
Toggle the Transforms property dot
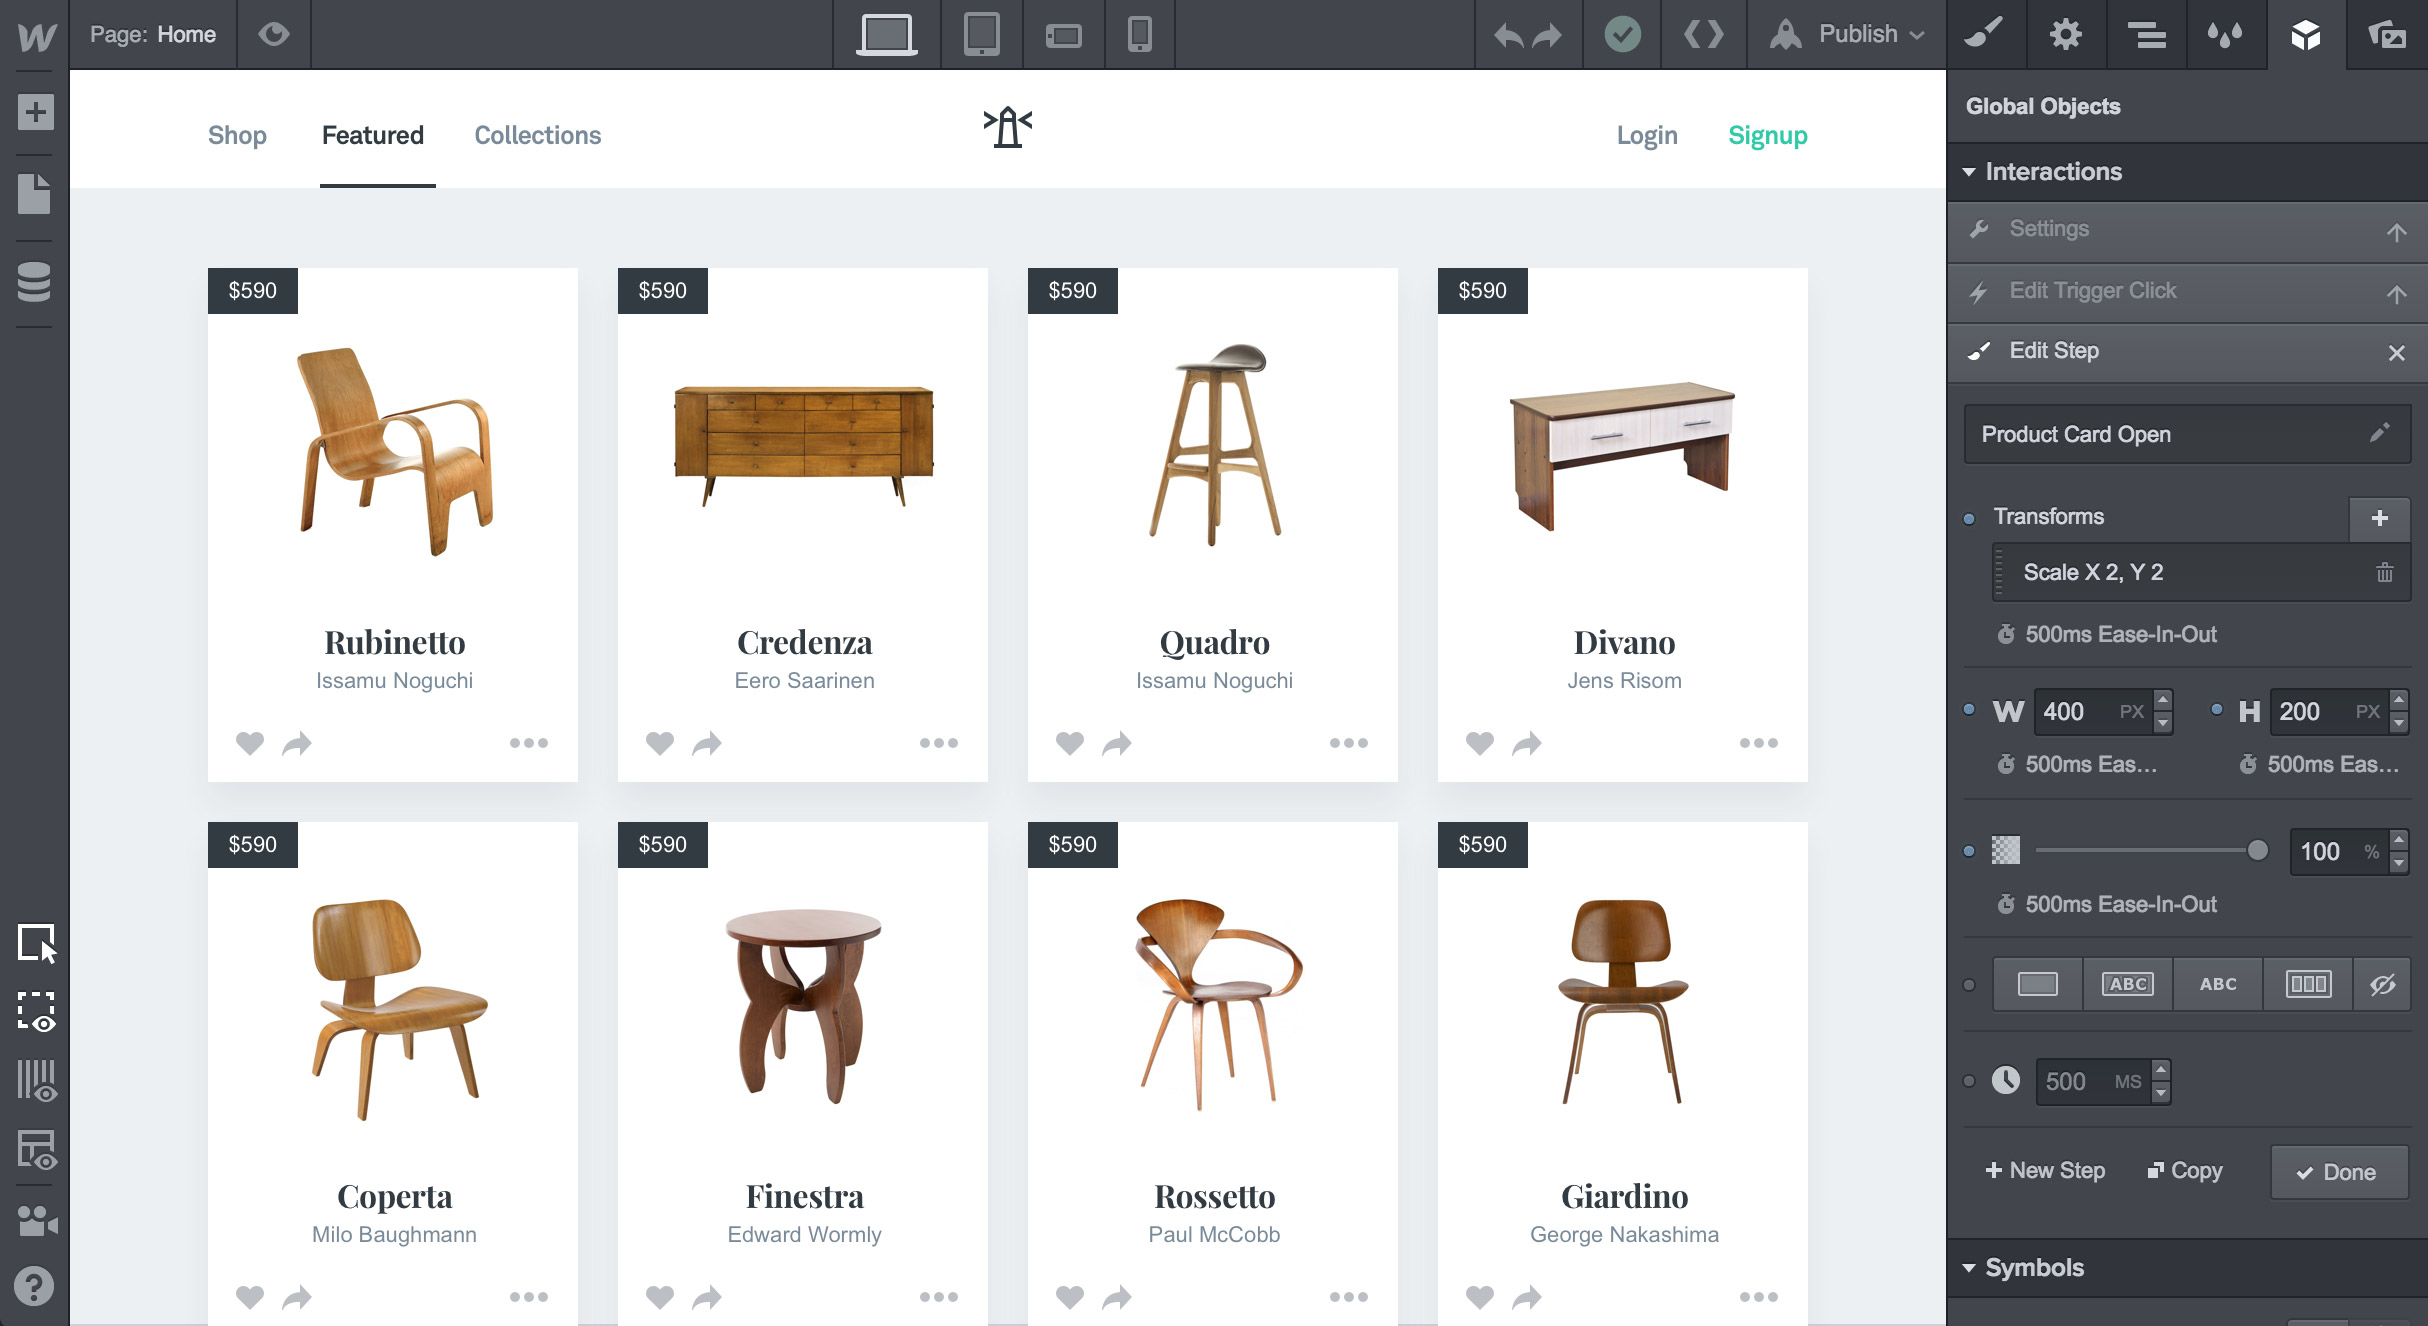[x=1969, y=518]
